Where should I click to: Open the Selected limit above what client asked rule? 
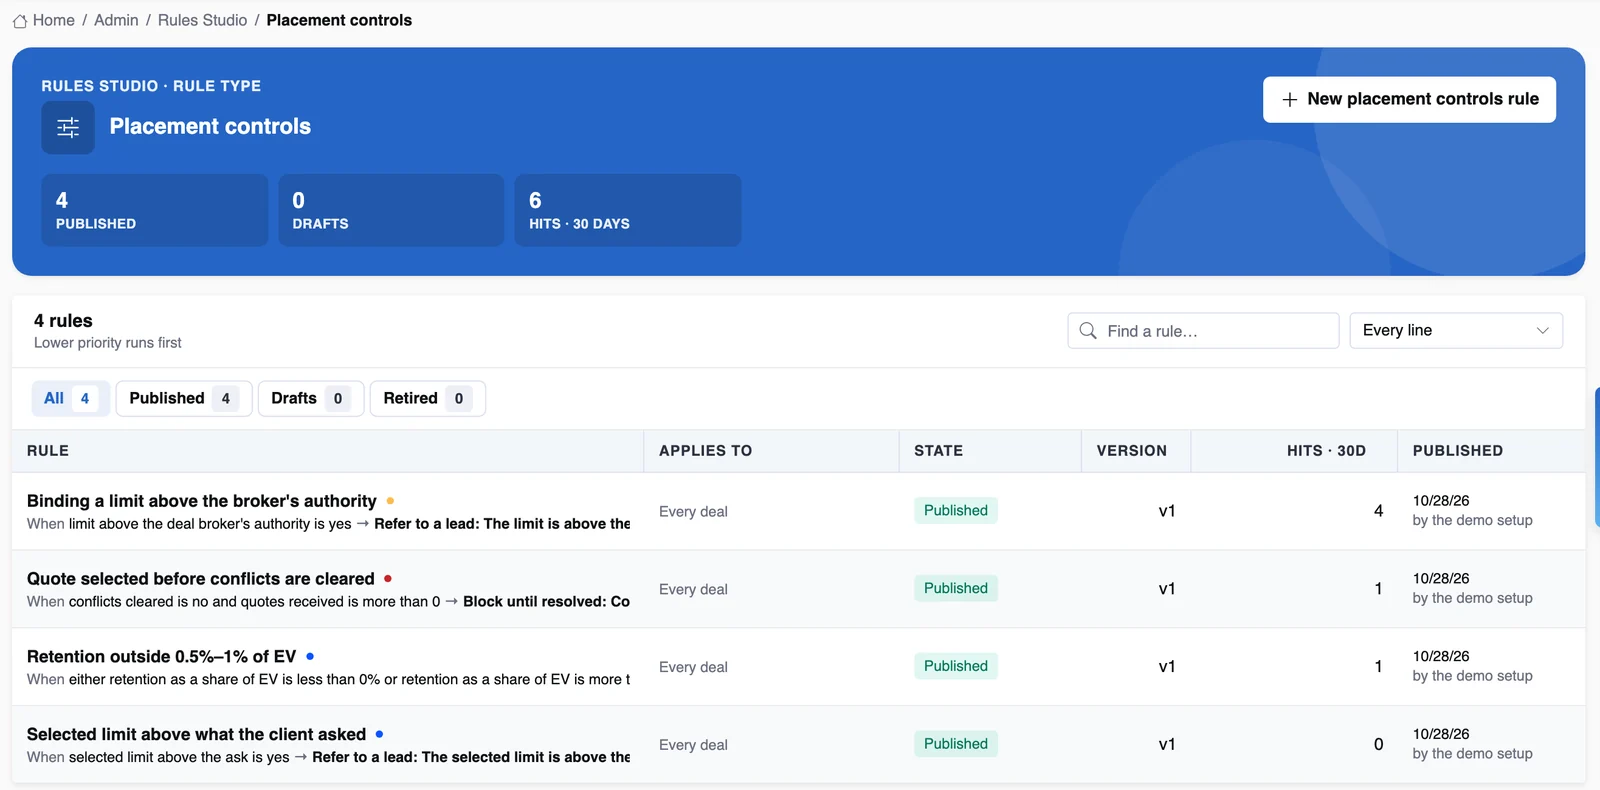(x=197, y=735)
